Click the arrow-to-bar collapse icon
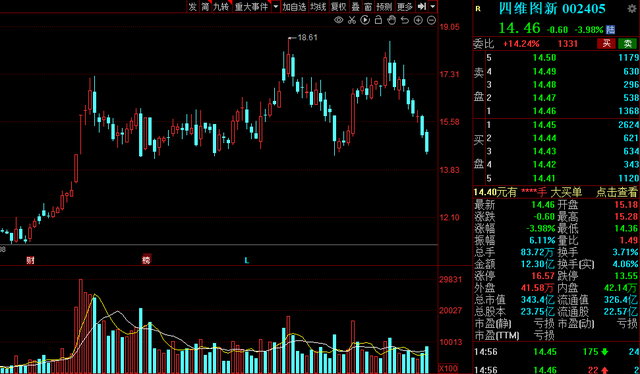The image size is (640, 374). [422, 7]
